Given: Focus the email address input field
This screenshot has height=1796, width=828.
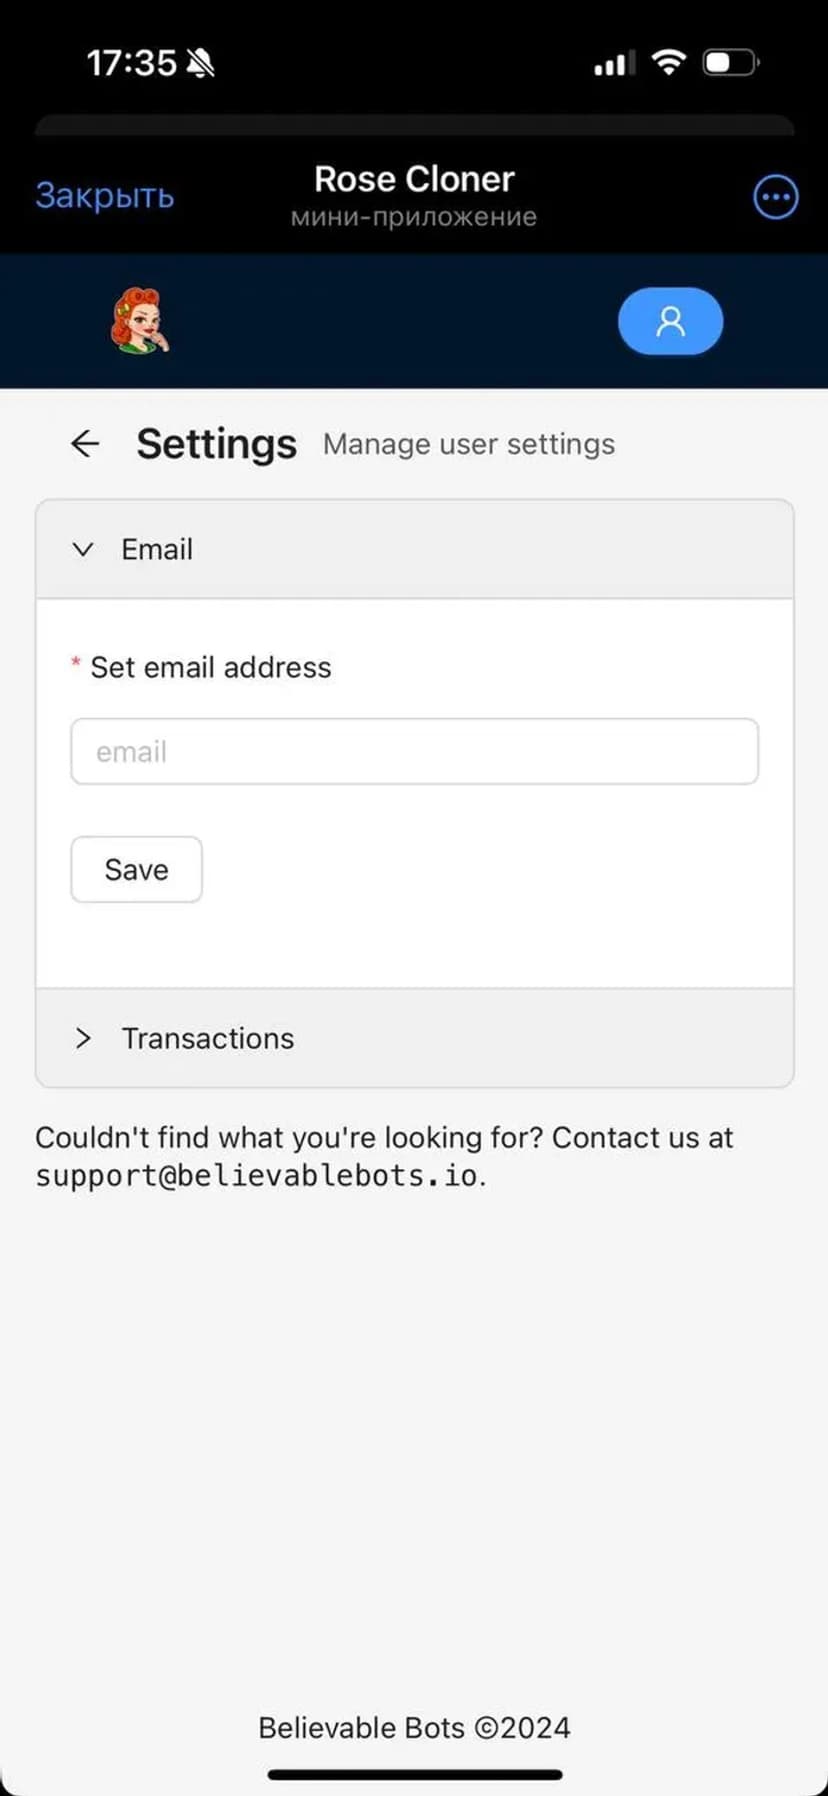Looking at the screenshot, I should (x=414, y=751).
